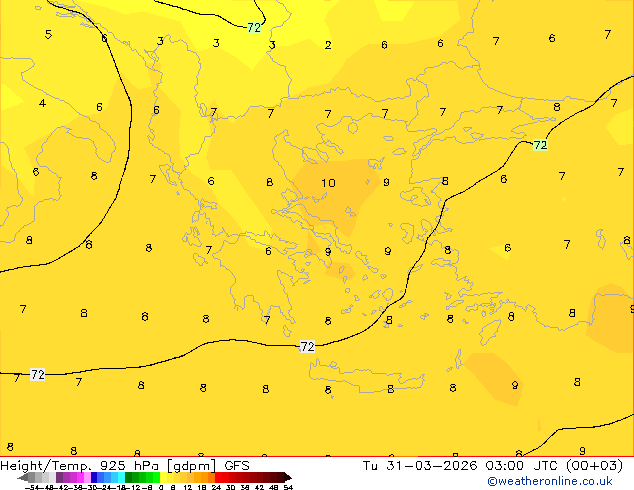
Task: Click the green-tinted 72 contour label on the right
Action: pyautogui.click(x=540, y=145)
